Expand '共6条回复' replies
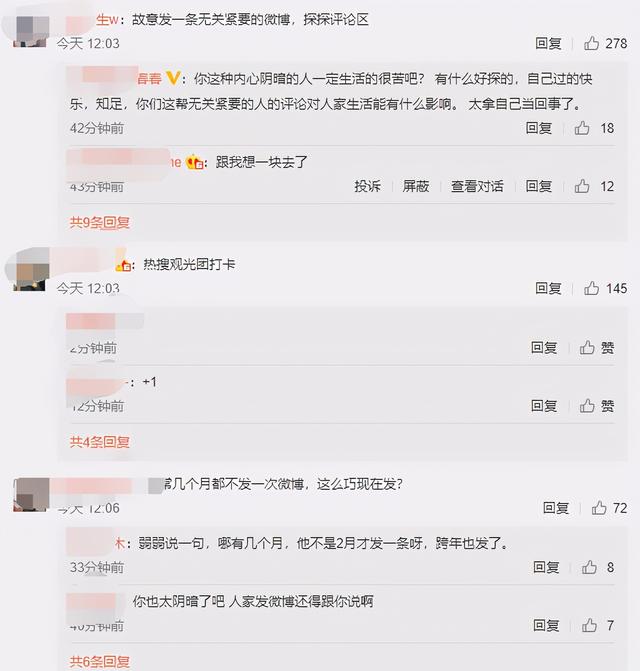Image resolution: width=640 pixels, height=671 pixels. [100, 661]
